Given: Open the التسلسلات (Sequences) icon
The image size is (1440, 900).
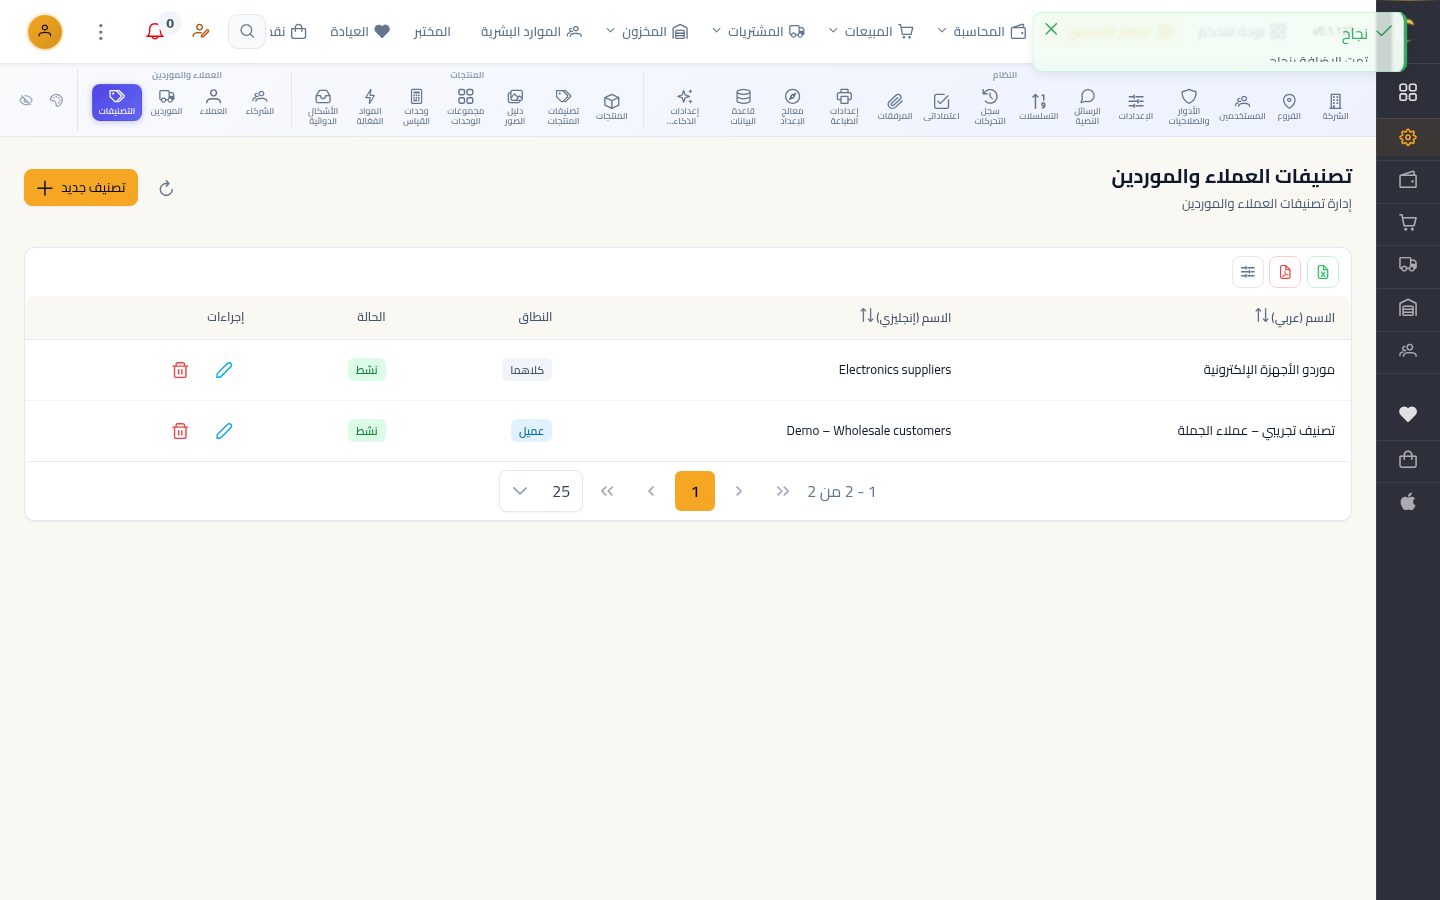Looking at the screenshot, I should coord(1039,105).
